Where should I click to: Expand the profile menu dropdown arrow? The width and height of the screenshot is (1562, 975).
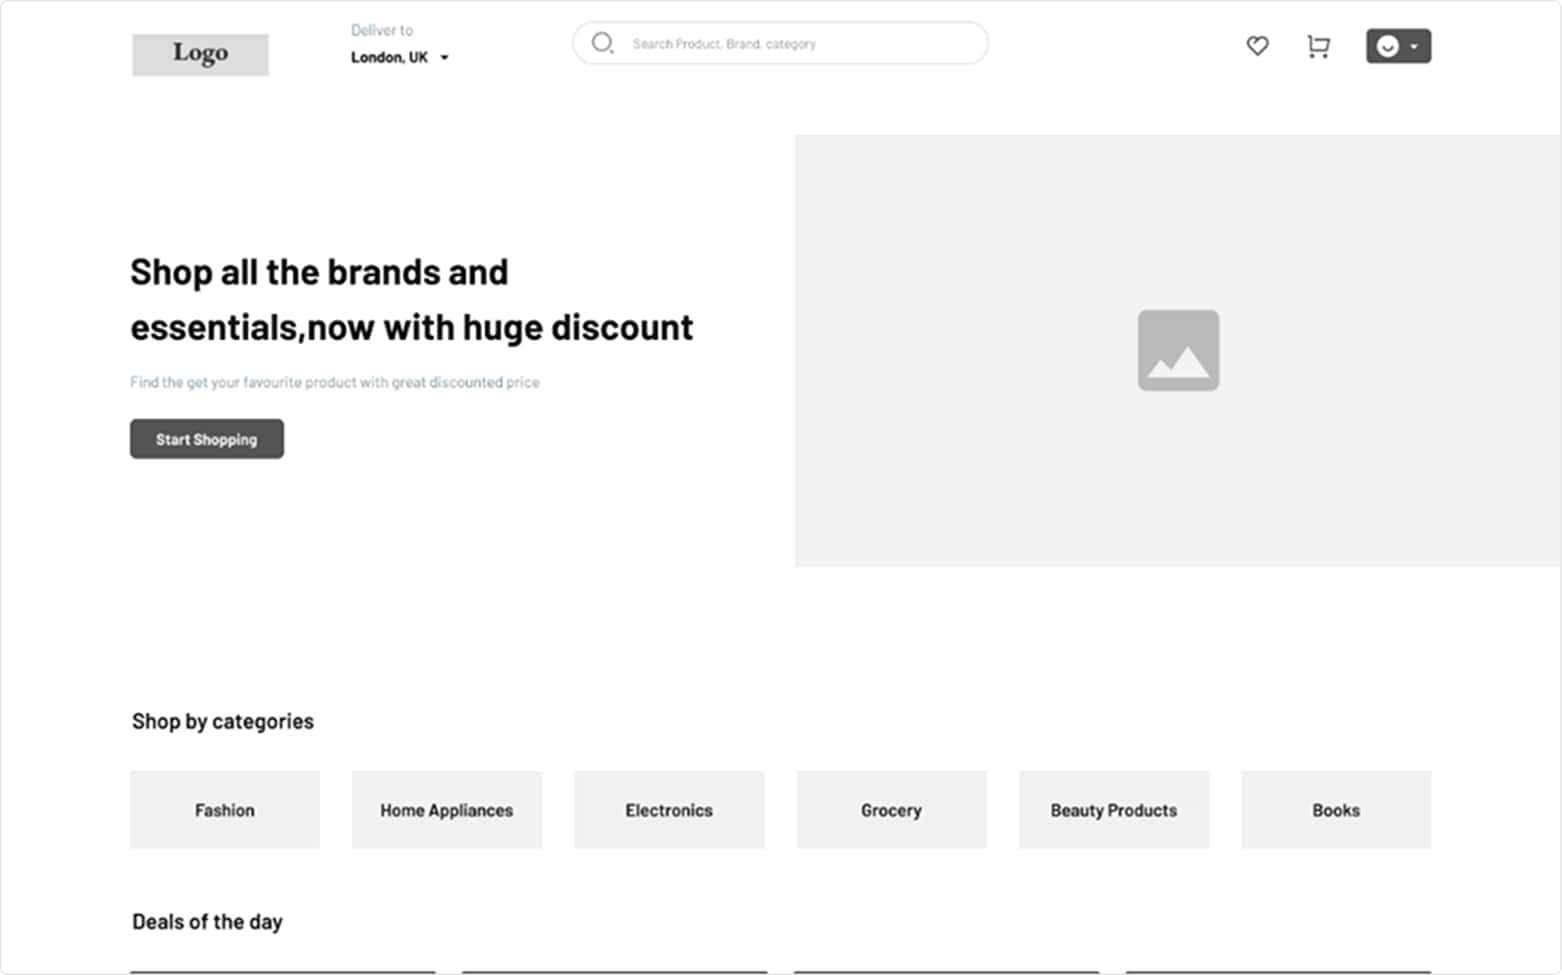coord(1414,46)
